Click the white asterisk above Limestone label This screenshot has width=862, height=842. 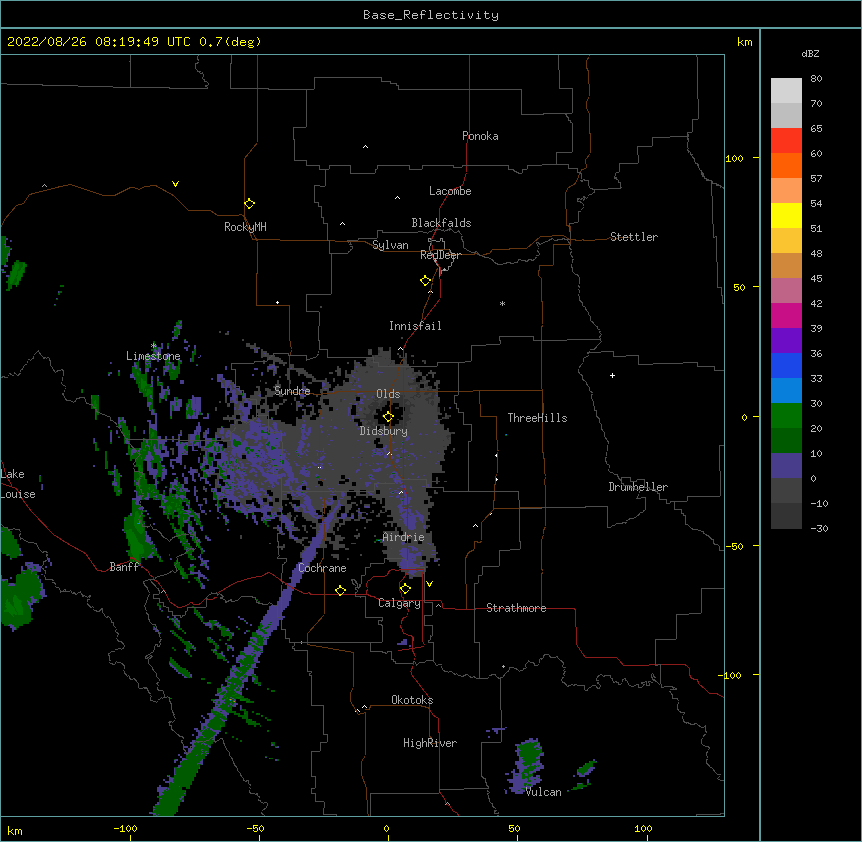pos(154,346)
